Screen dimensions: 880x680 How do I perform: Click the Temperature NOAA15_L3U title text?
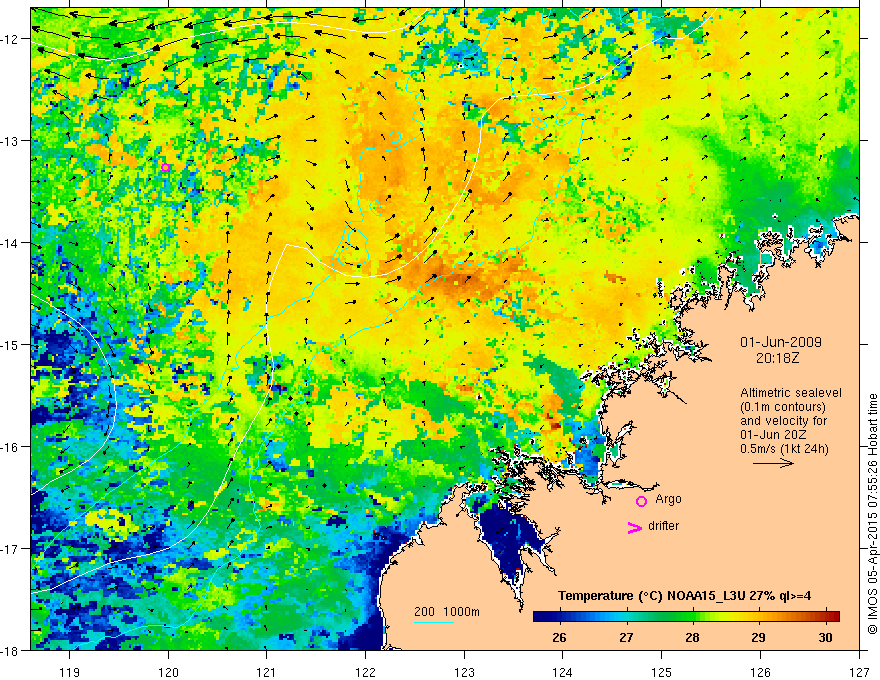(684, 596)
